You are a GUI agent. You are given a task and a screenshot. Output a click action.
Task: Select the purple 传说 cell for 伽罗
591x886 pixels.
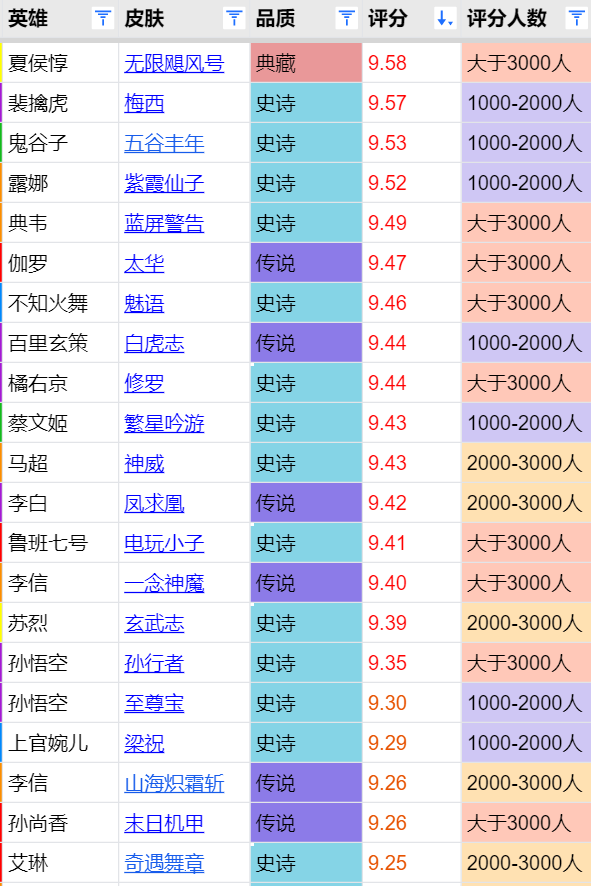click(306, 263)
